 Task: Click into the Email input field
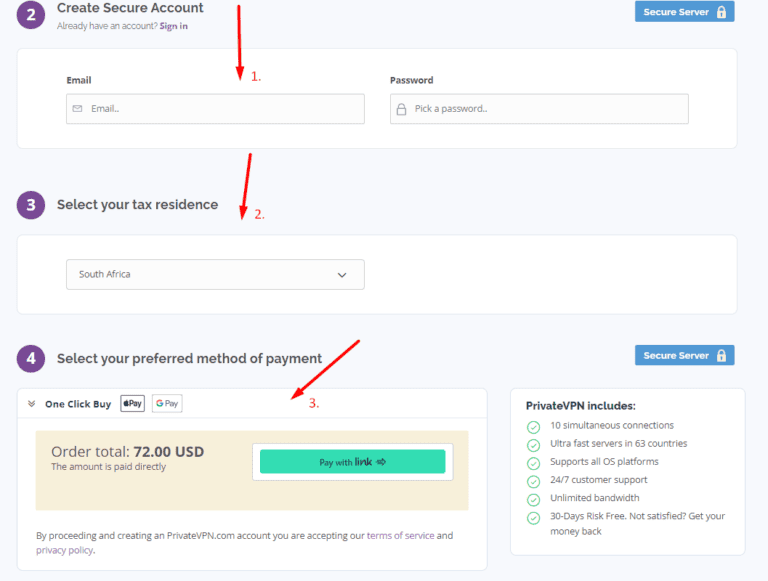pos(220,109)
